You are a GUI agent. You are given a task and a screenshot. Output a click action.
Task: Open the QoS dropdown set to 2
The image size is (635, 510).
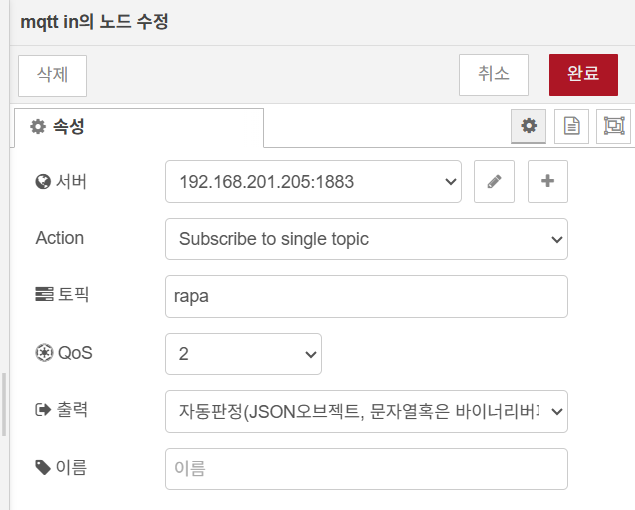point(243,354)
